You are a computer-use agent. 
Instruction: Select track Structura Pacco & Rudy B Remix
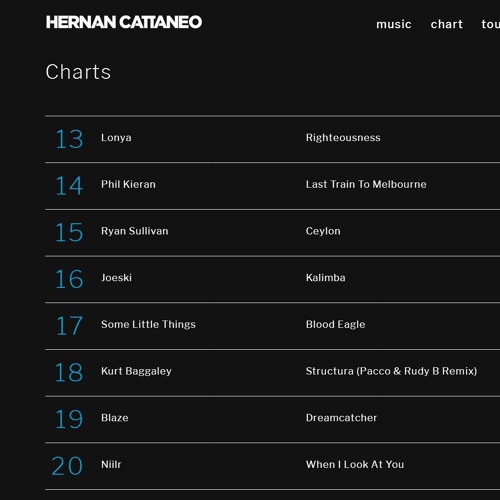(391, 371)
